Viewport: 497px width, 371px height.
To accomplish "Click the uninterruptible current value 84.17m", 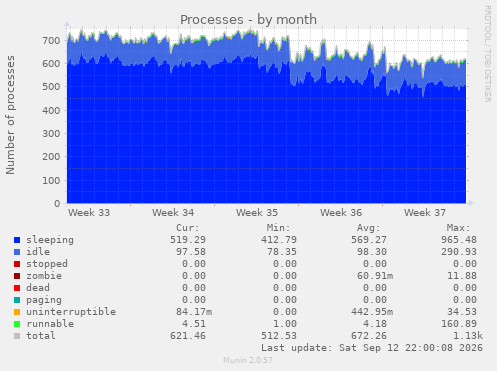I will tap(194, 312).
